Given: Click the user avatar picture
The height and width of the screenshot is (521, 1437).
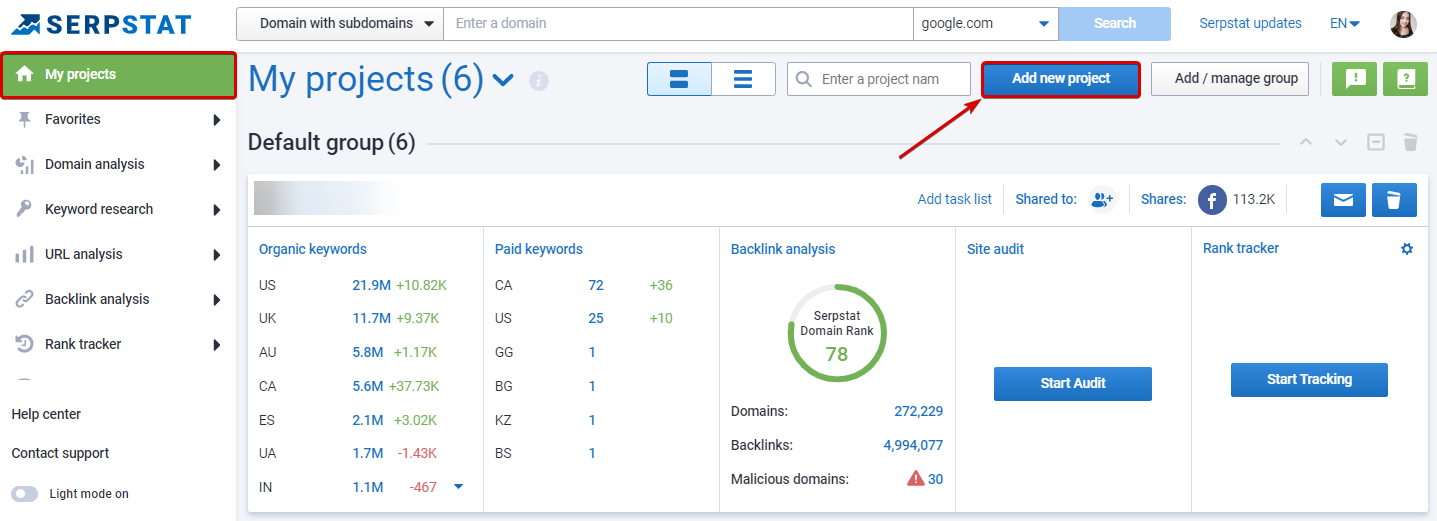Looking at the screenshot, I should [x=1403, y=24].
